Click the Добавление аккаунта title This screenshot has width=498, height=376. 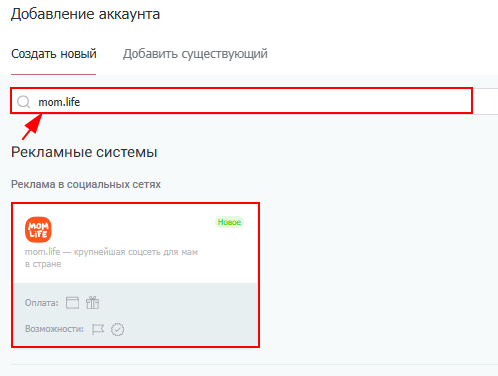85,14
